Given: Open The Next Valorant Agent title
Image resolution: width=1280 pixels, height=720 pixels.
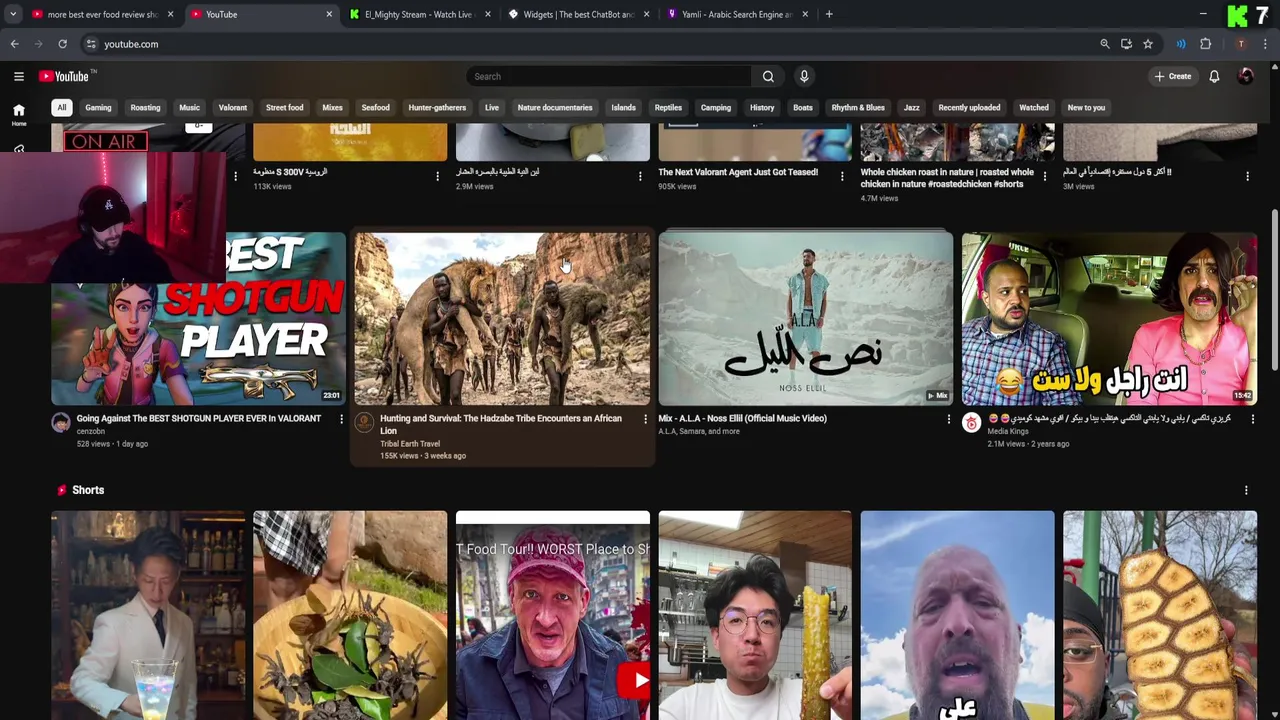Looking at the screenshot, I should [x=738, y=172].
